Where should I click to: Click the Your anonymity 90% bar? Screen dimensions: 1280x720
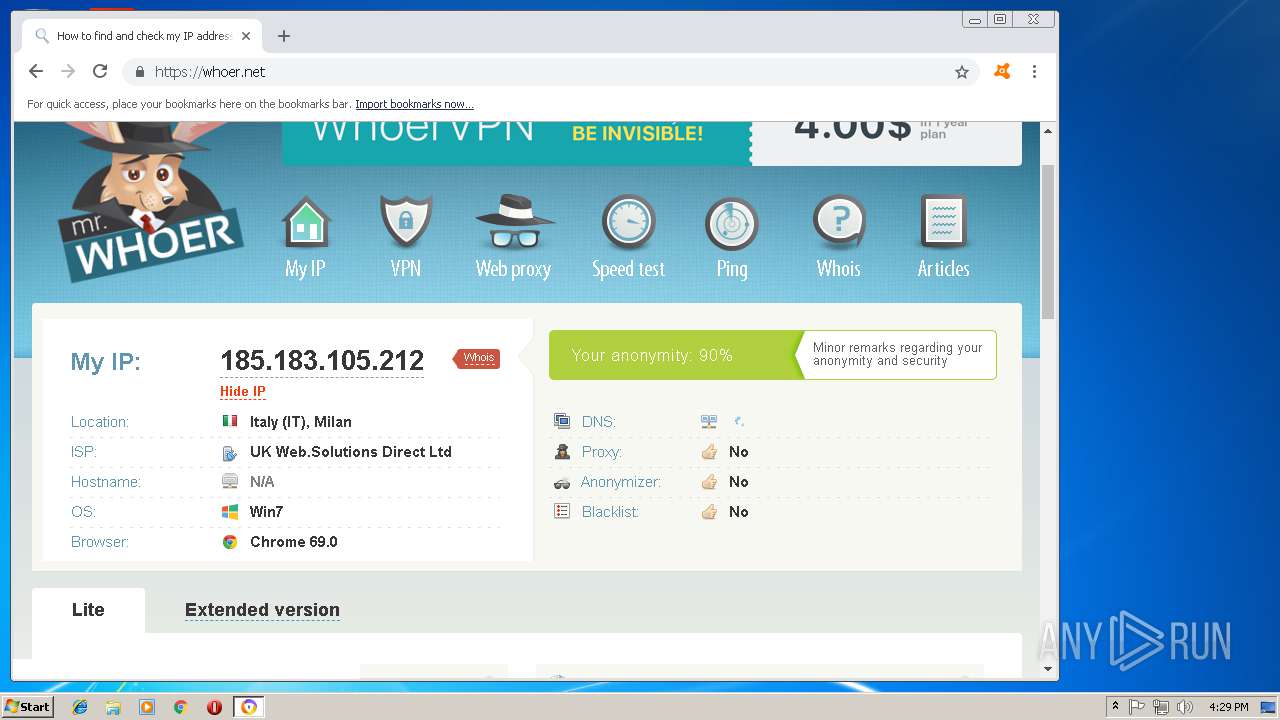tap(675, 355)
